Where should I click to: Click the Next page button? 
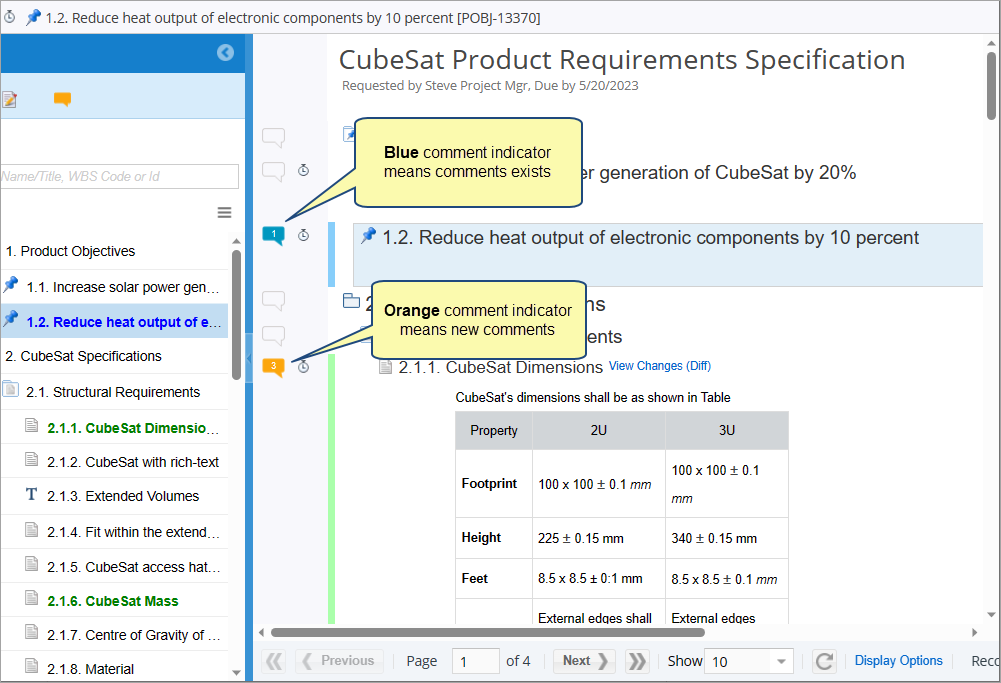584,661
